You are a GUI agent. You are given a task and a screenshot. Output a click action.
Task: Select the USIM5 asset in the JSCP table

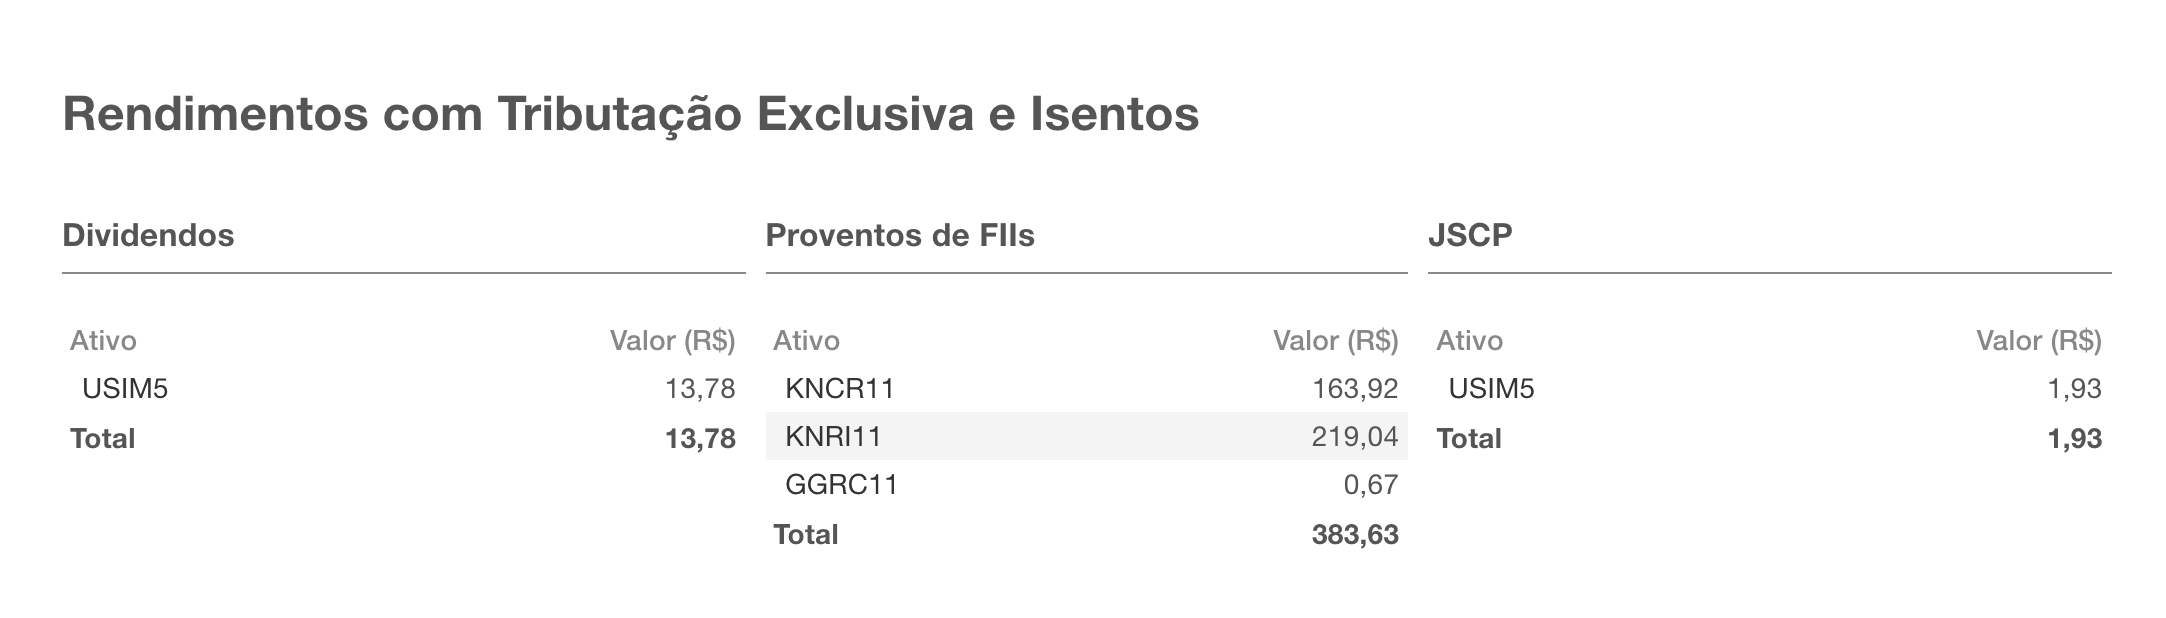coord(1491,388)
